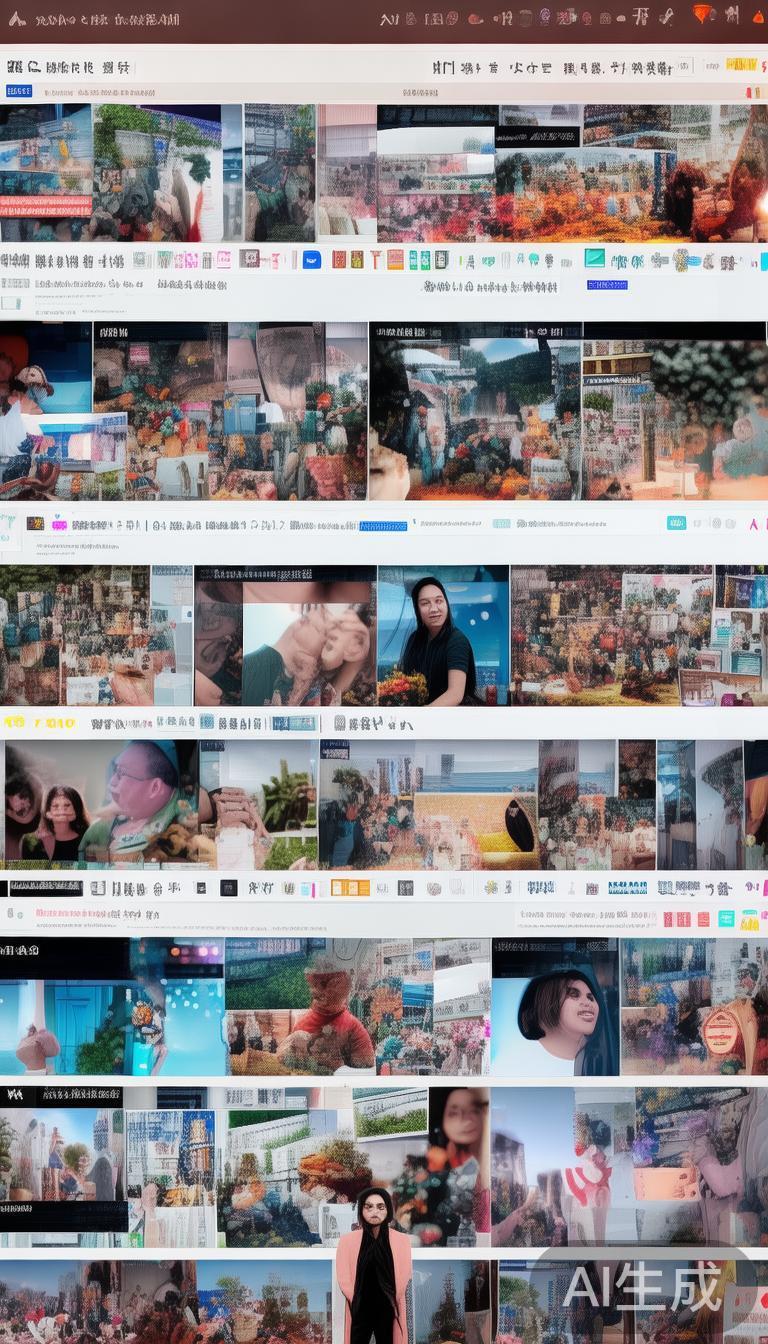
Task: Click the blue highlighted text in middle toolbar
Action: tap(383, 525)
